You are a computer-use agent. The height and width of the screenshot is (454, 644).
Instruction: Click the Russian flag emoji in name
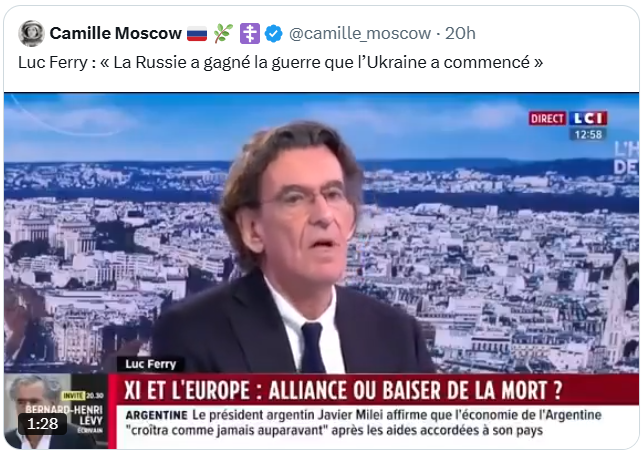[197, 34]
